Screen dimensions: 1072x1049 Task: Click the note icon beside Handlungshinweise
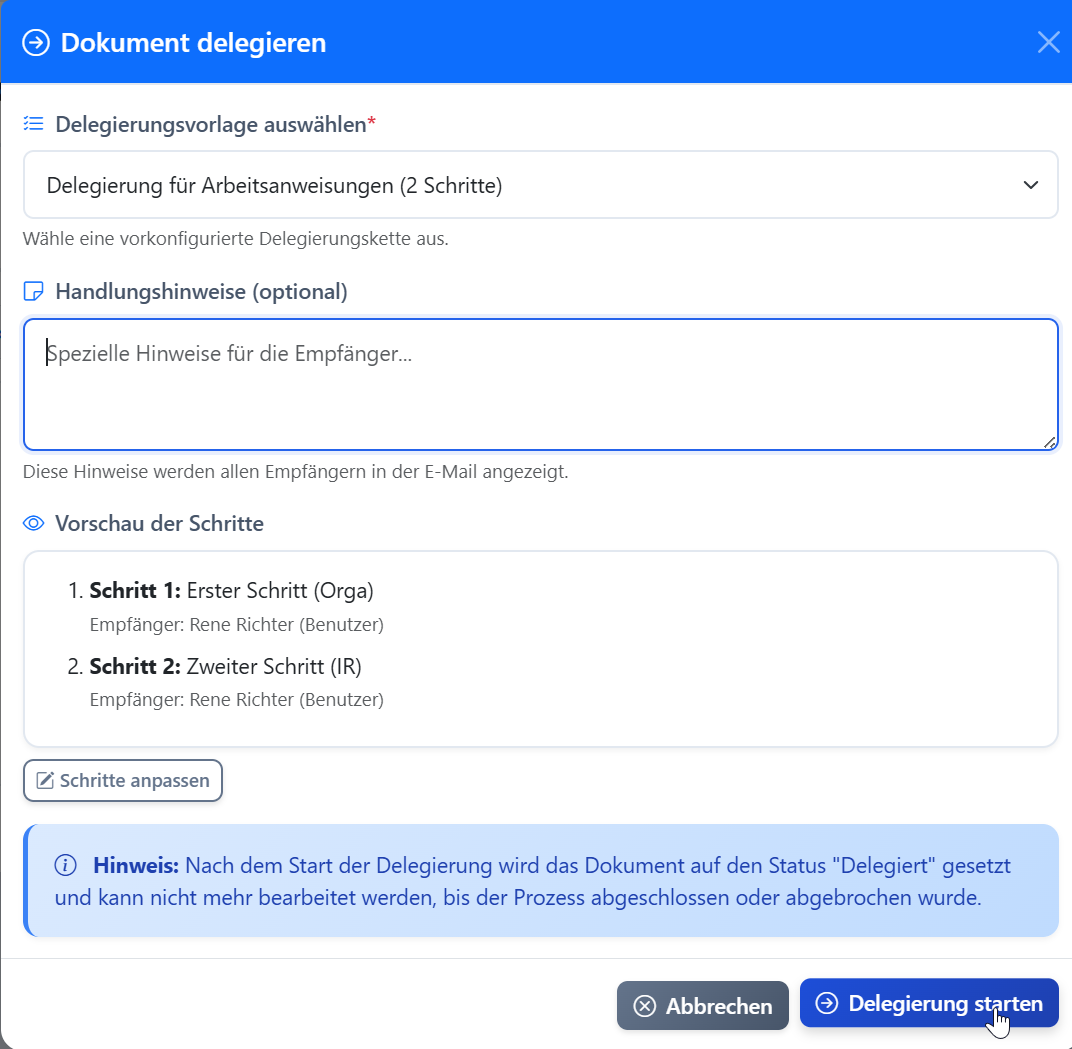34,290
